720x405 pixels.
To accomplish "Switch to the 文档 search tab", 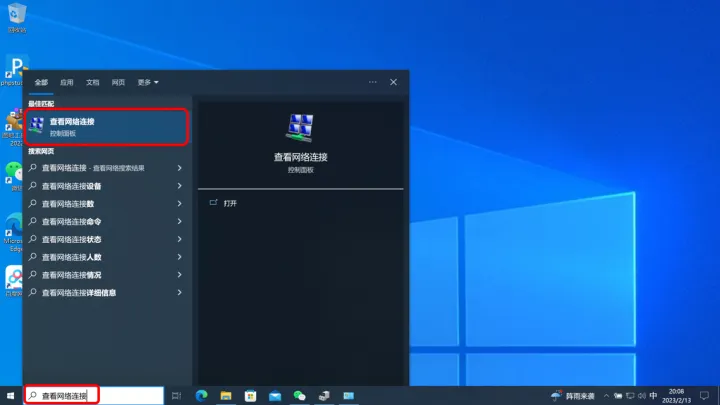I will [x=93, y=82].
